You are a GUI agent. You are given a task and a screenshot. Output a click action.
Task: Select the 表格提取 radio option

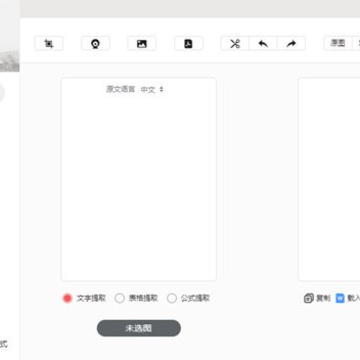point(120,298)
